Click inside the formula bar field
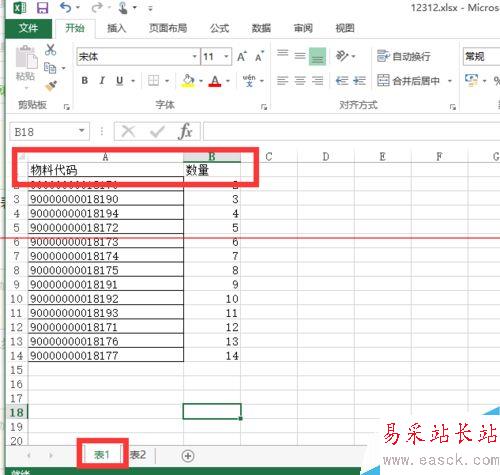The width and height of the screenshot is (500, 475). pyautogui.click(x=352, y=132)
